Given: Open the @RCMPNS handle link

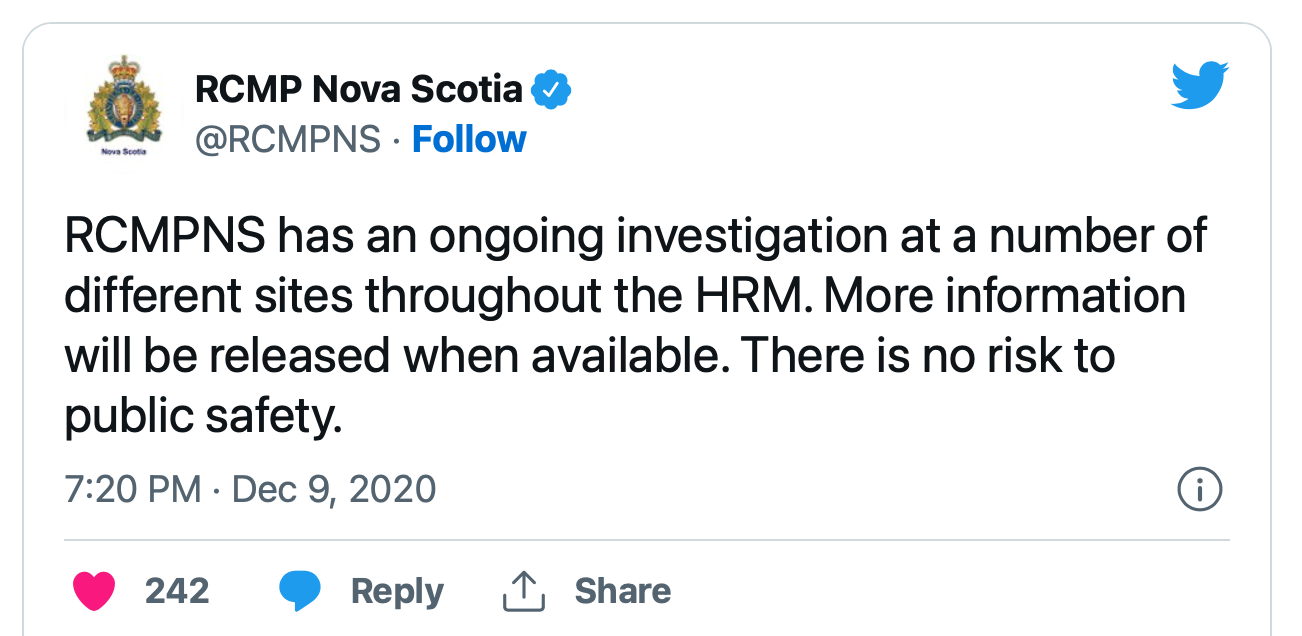Looking at the screenshot, I should coord(288,139).
